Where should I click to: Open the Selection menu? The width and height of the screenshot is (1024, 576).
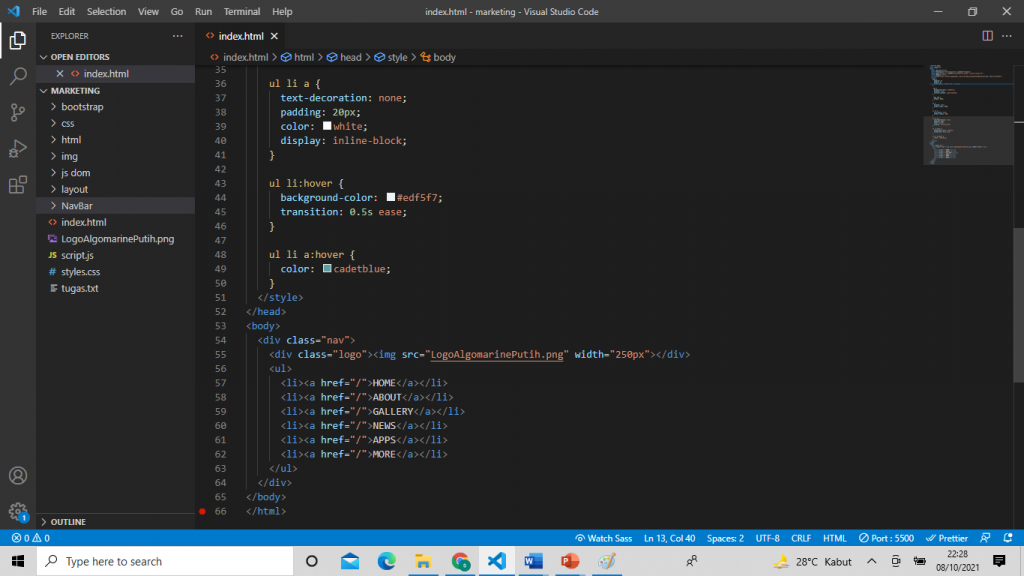coord(106,12)
